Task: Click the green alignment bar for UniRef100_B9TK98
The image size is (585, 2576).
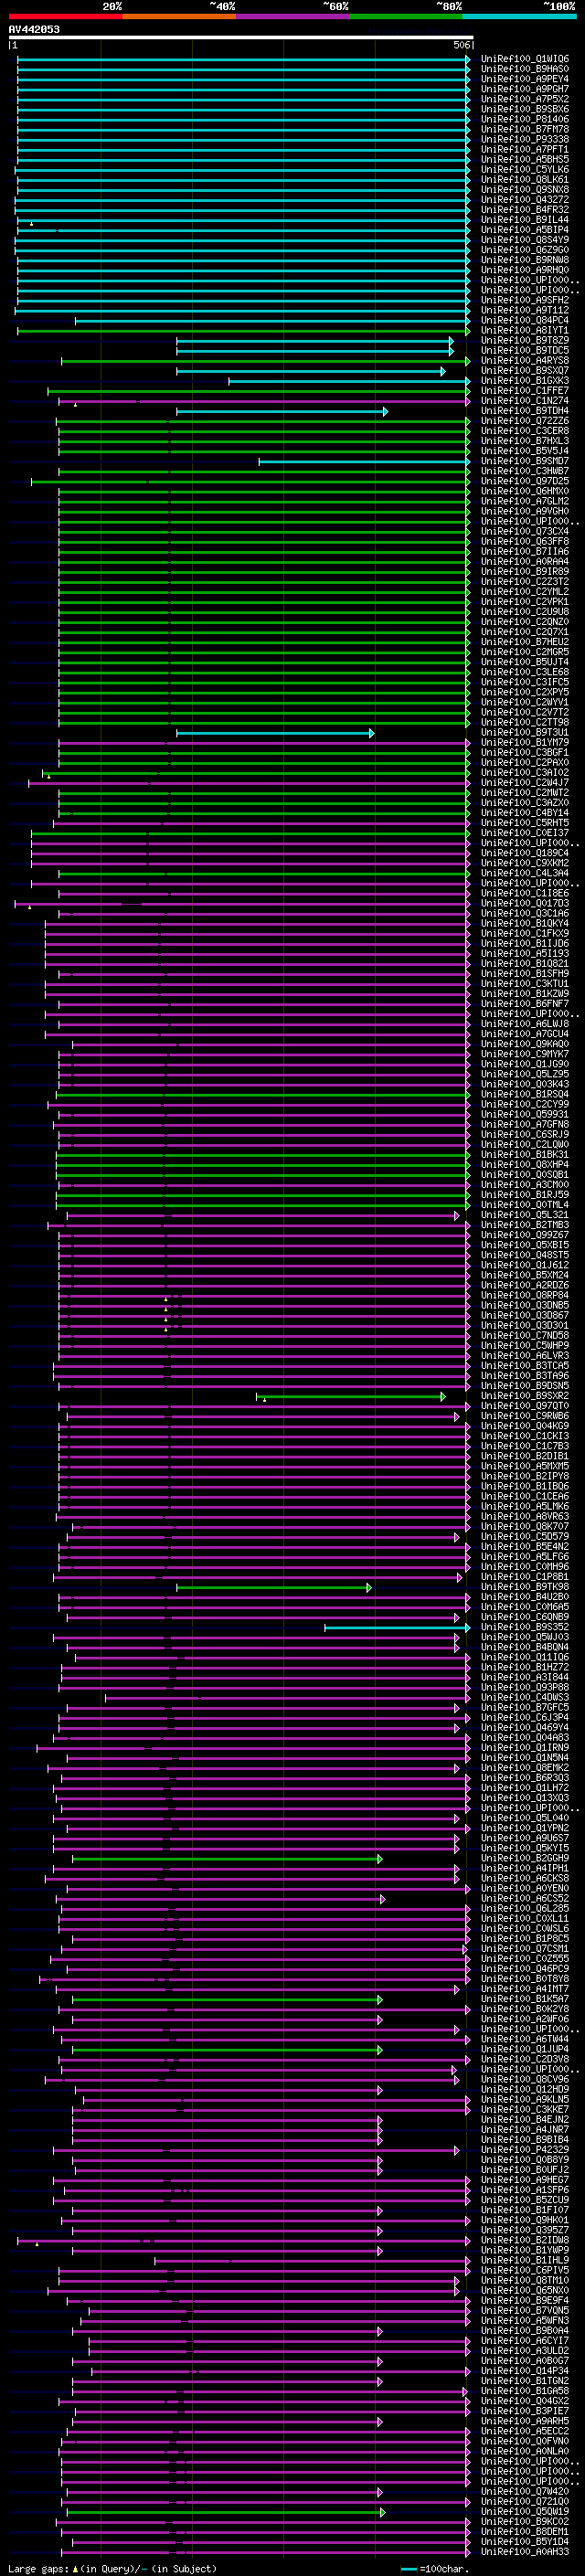Action: point(274,1587)
